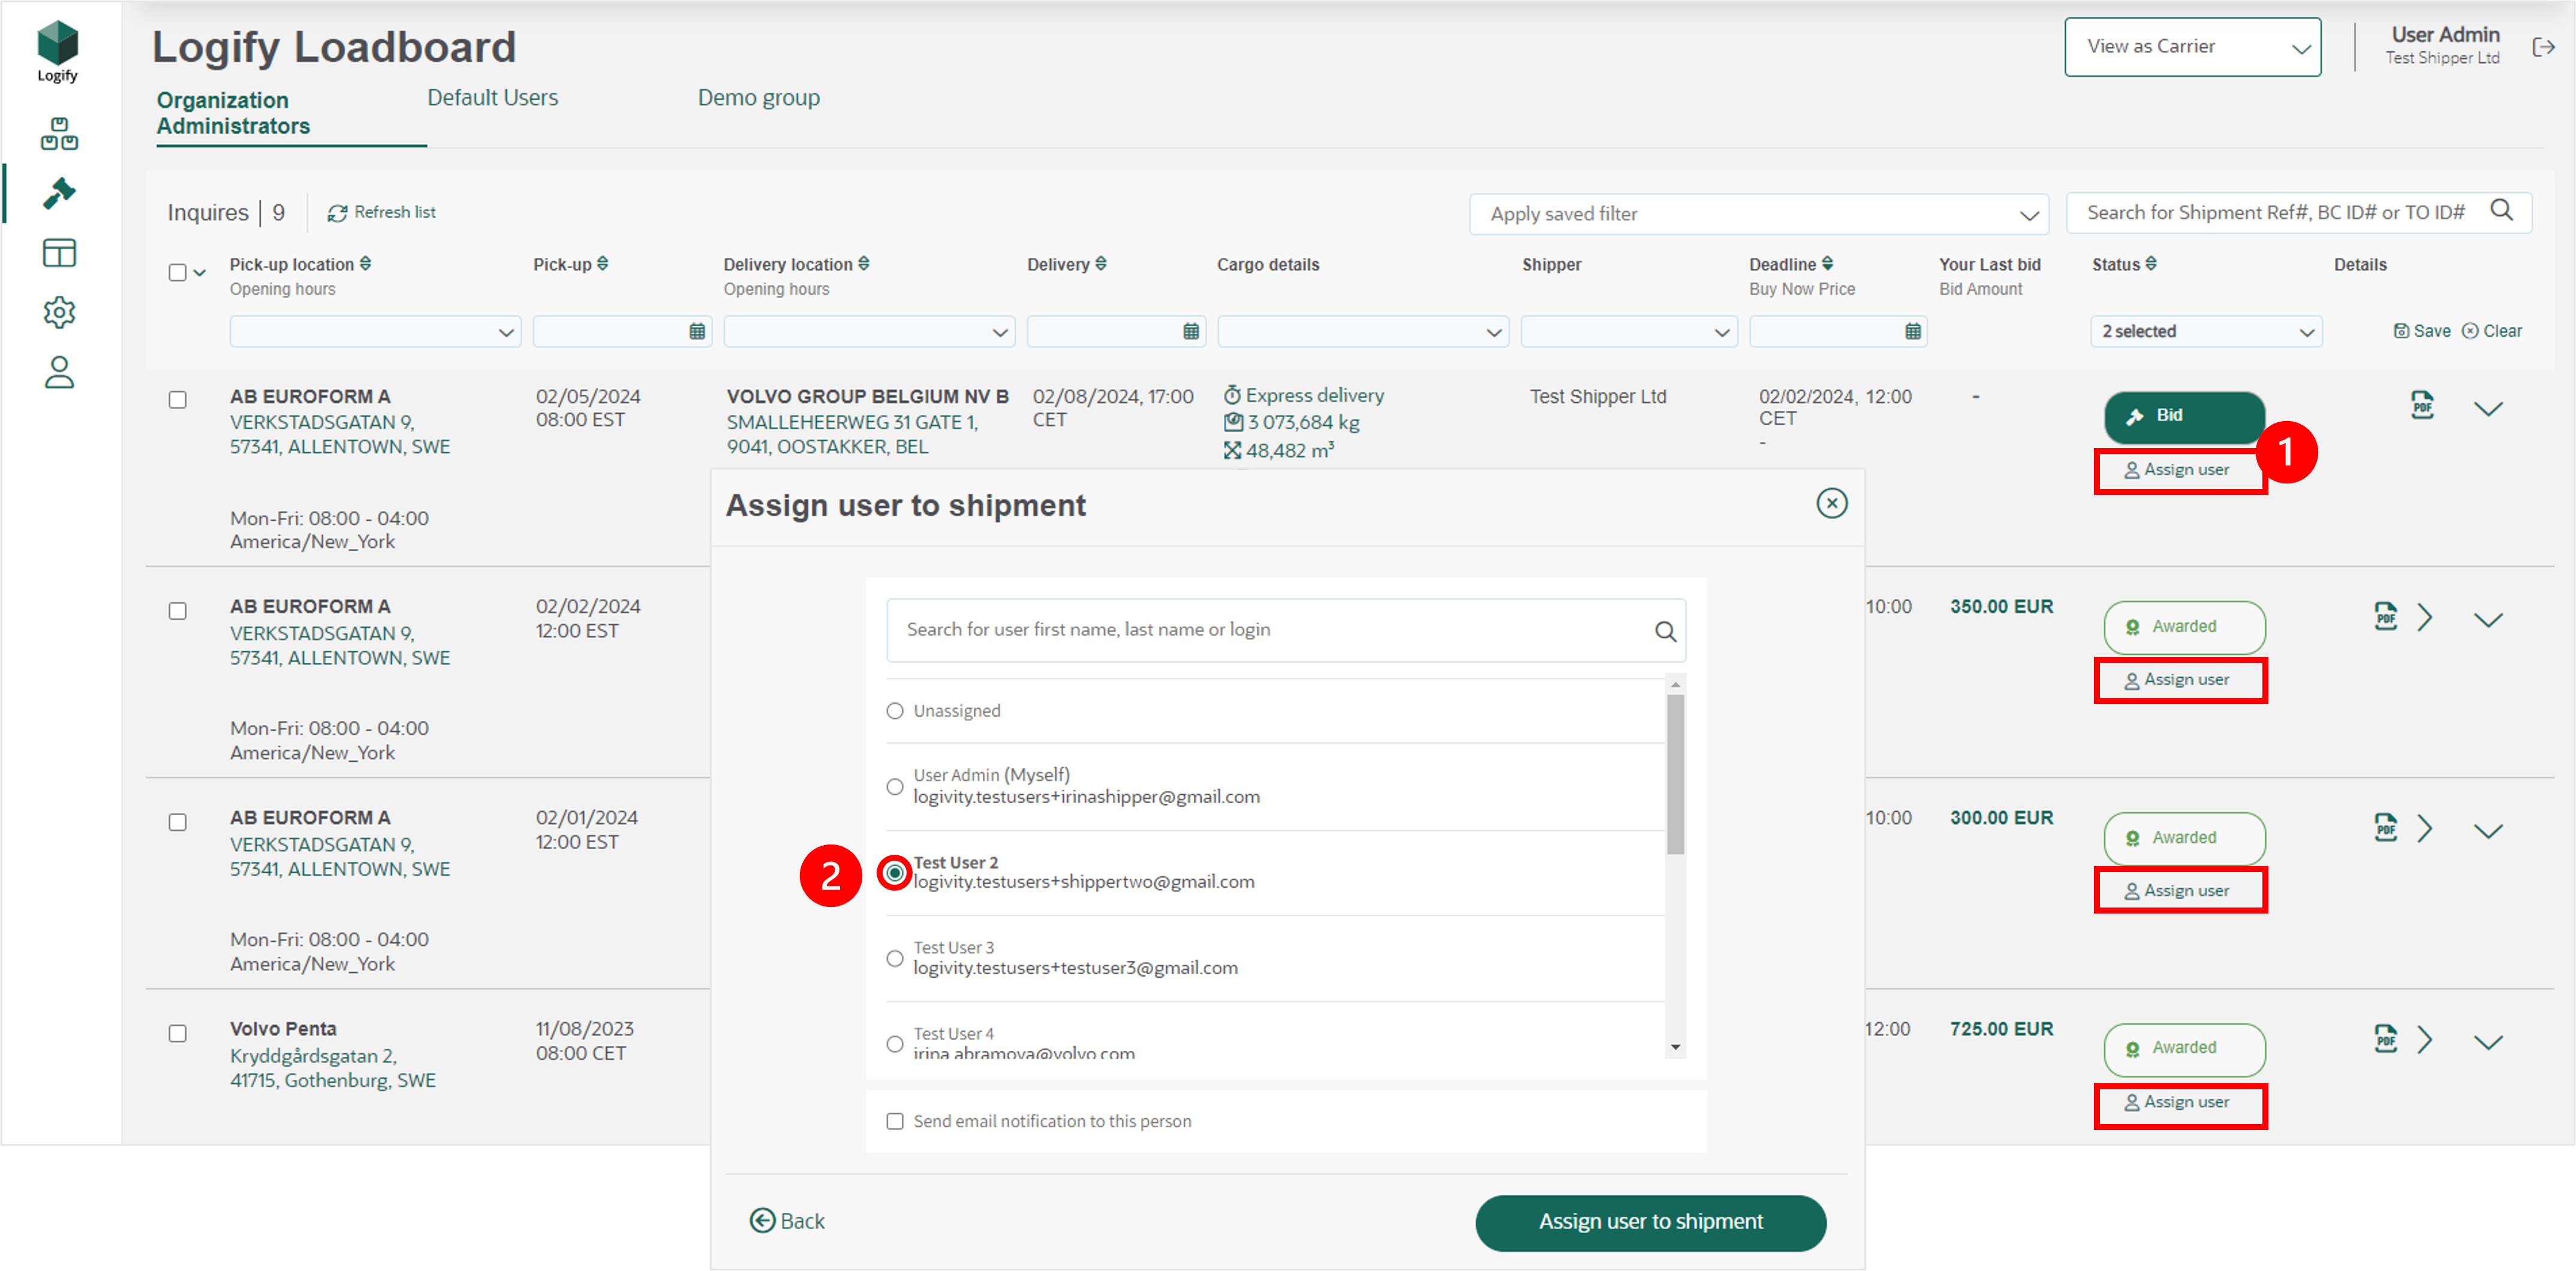2576x1271 pixels.
Task: Click the user list scroll-down arrow
Action: pos(1675,1047)
